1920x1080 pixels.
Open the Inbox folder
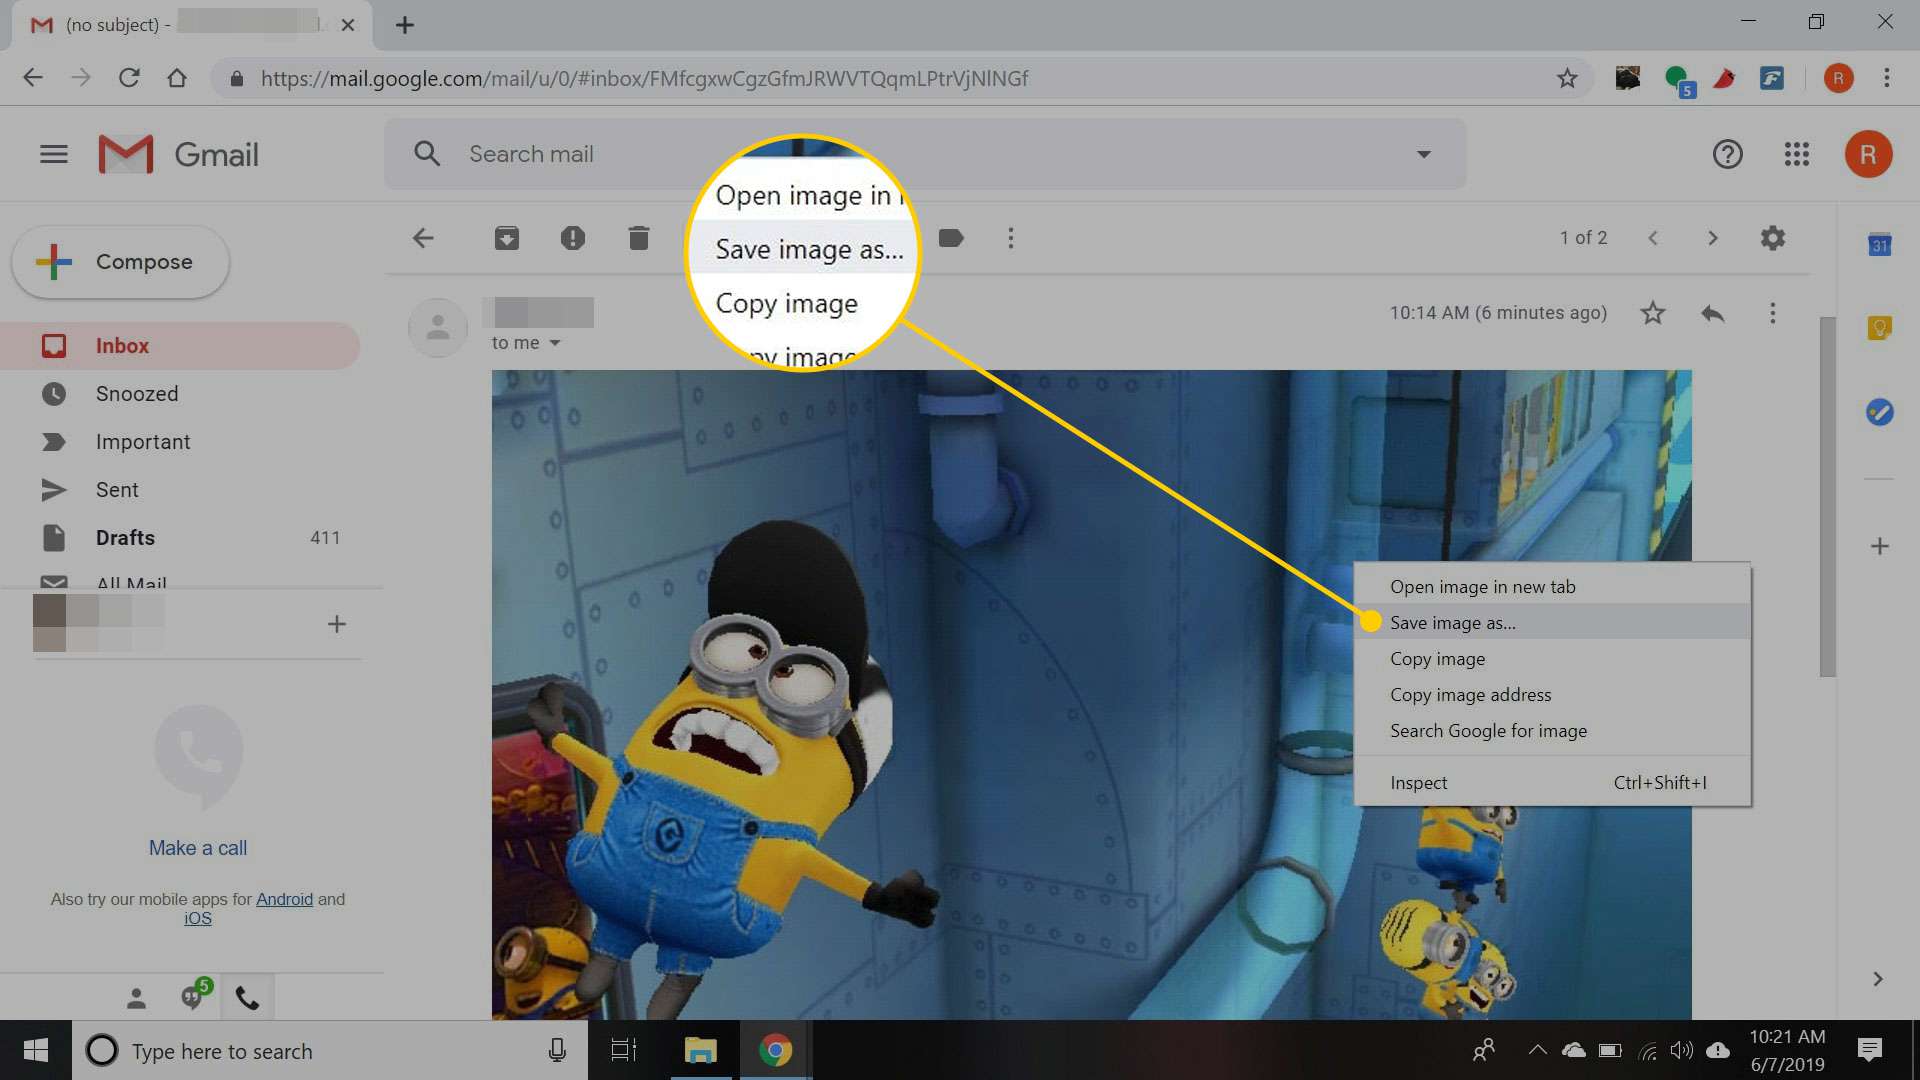pyautogui.click(x=180, y=346)
